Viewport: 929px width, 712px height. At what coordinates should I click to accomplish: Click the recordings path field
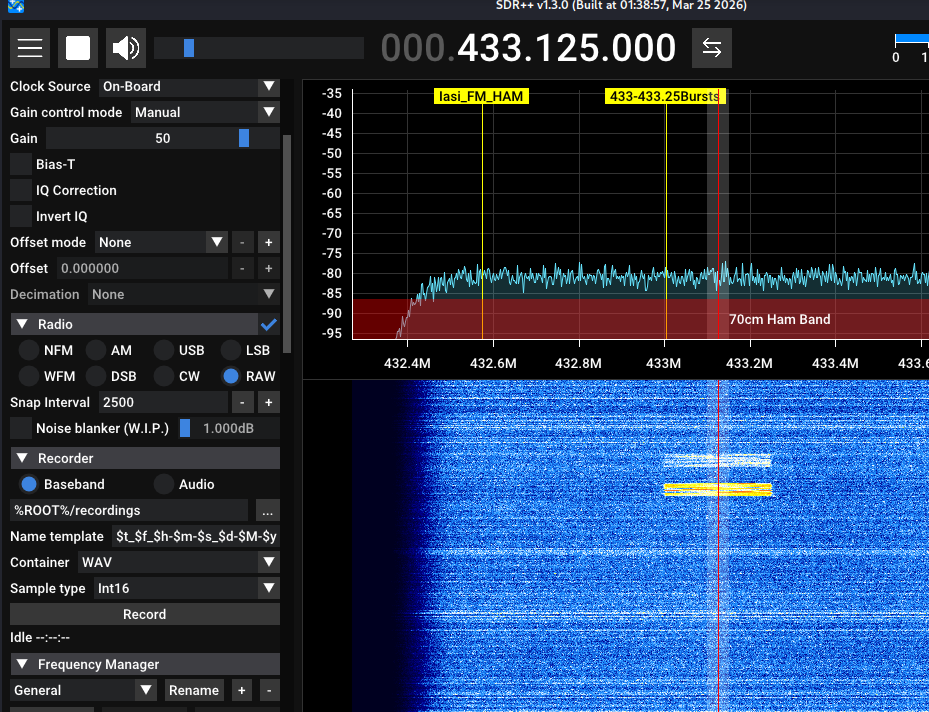[129, 511]
